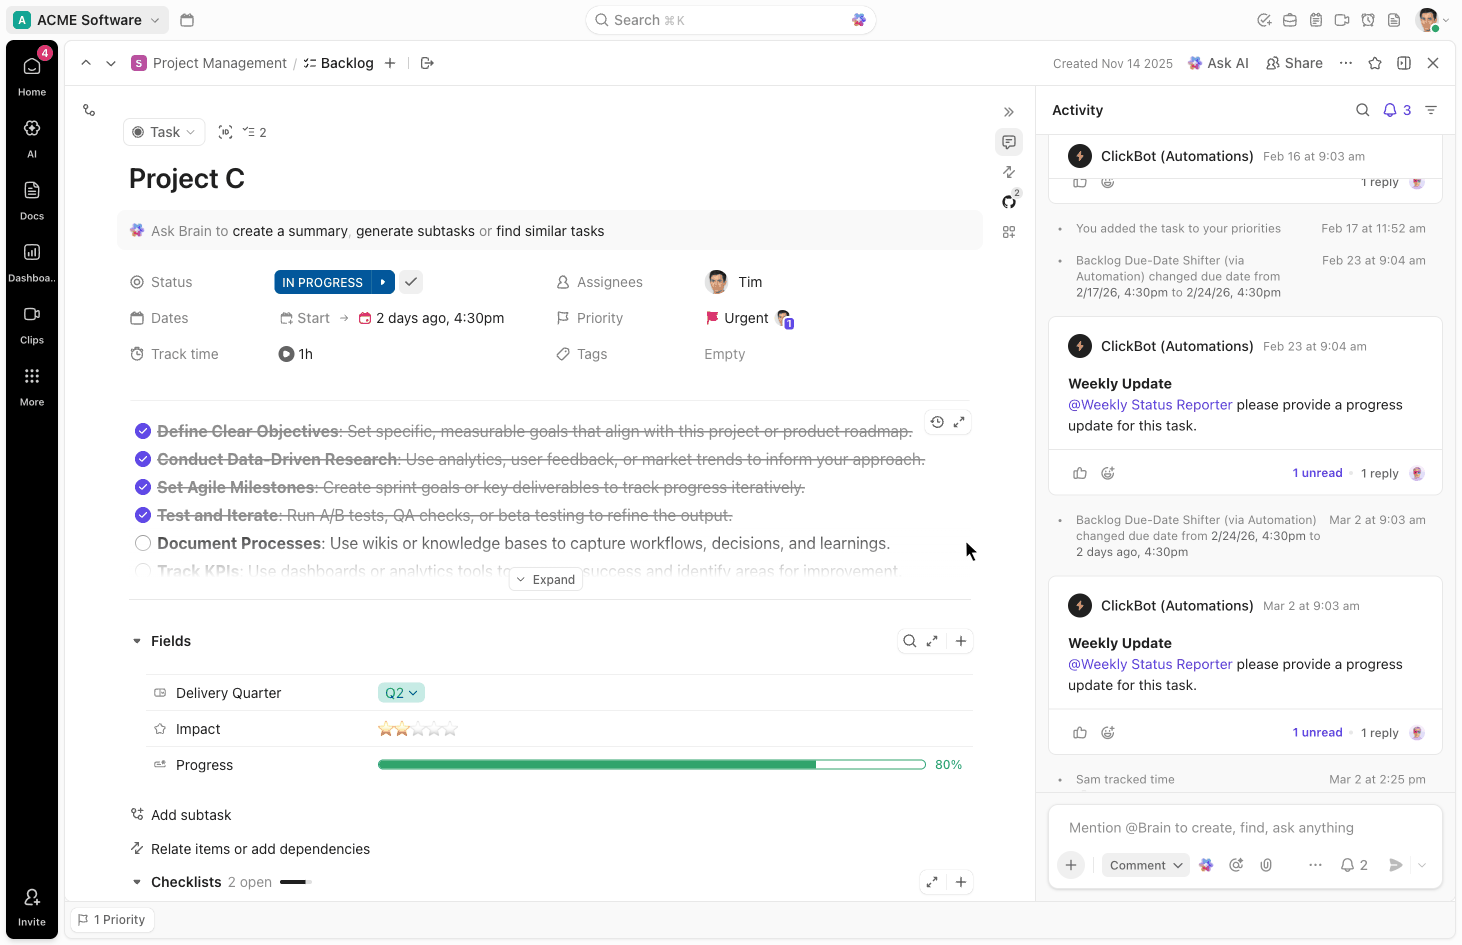Mark the Track KPIs item complete
Viewport: 1462px width, 945px height.
click(x=143, y=570)
